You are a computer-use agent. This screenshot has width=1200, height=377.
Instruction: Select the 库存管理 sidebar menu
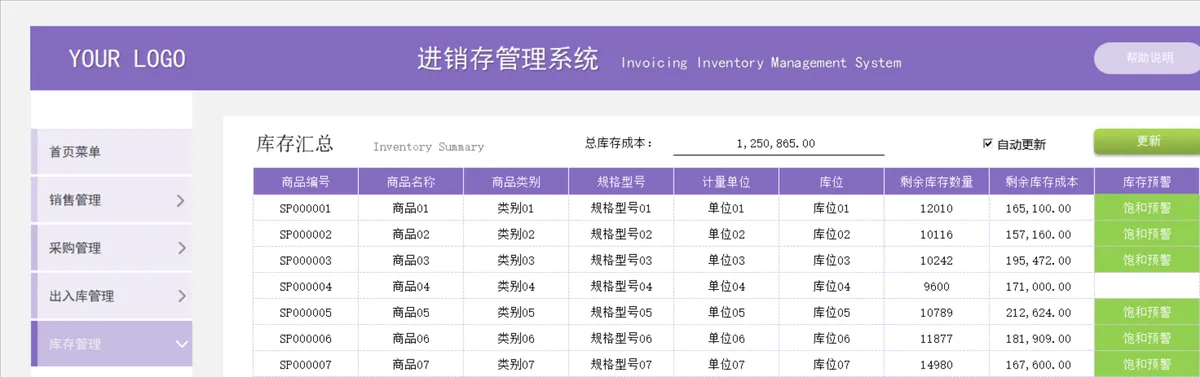pos(112,344)
